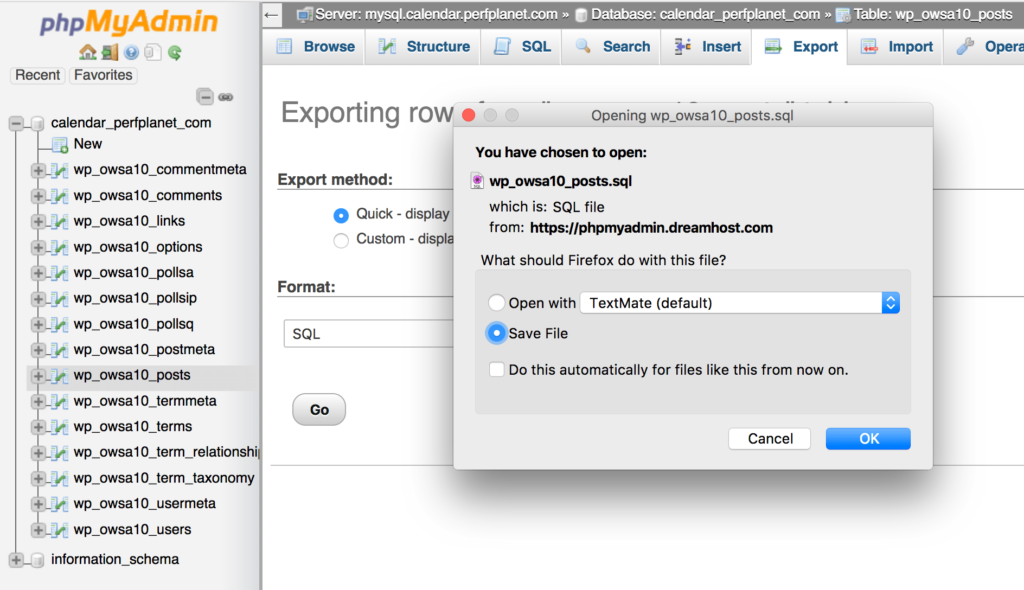Click the wp_owsa10_usermeta table icon
Image resolution: width=1024 pixels, height=590 pixels.
pyautogui.click(x=59, y=504)
